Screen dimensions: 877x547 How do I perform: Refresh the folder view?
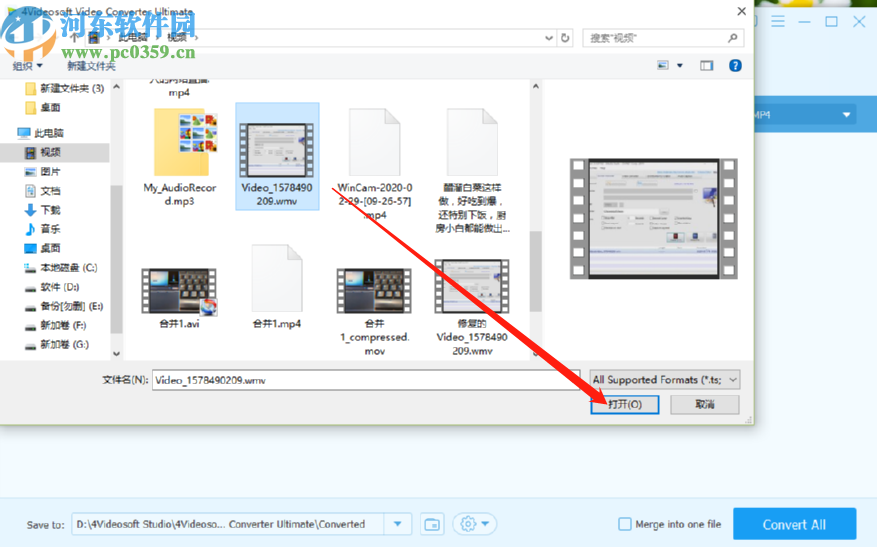(x=565, y=38)
